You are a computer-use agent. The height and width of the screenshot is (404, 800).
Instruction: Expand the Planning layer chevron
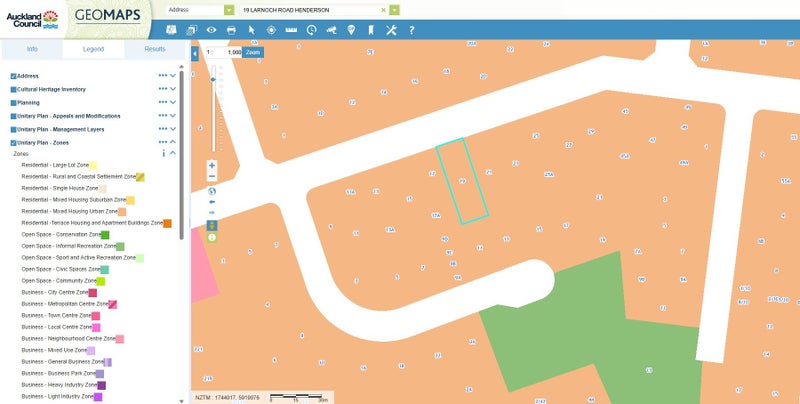(x=173, y=102)
